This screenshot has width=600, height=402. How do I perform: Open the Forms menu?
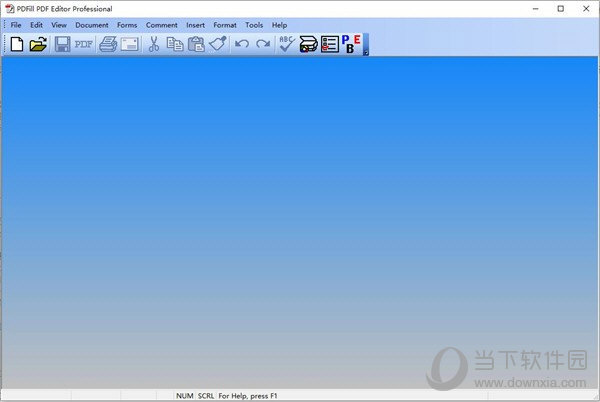[x=127, y=25]
